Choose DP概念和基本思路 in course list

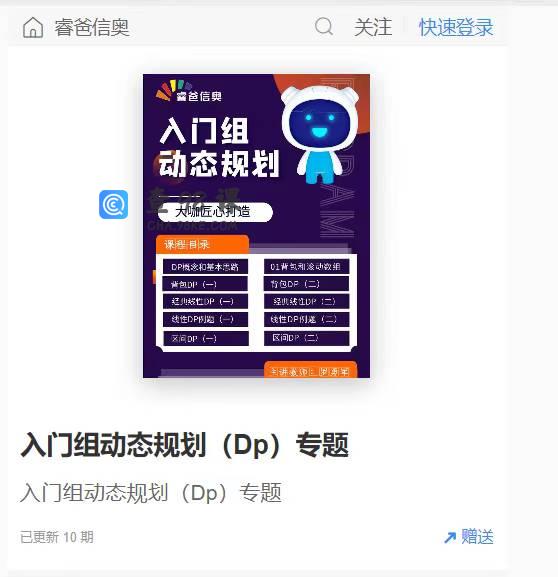(205, 267)
